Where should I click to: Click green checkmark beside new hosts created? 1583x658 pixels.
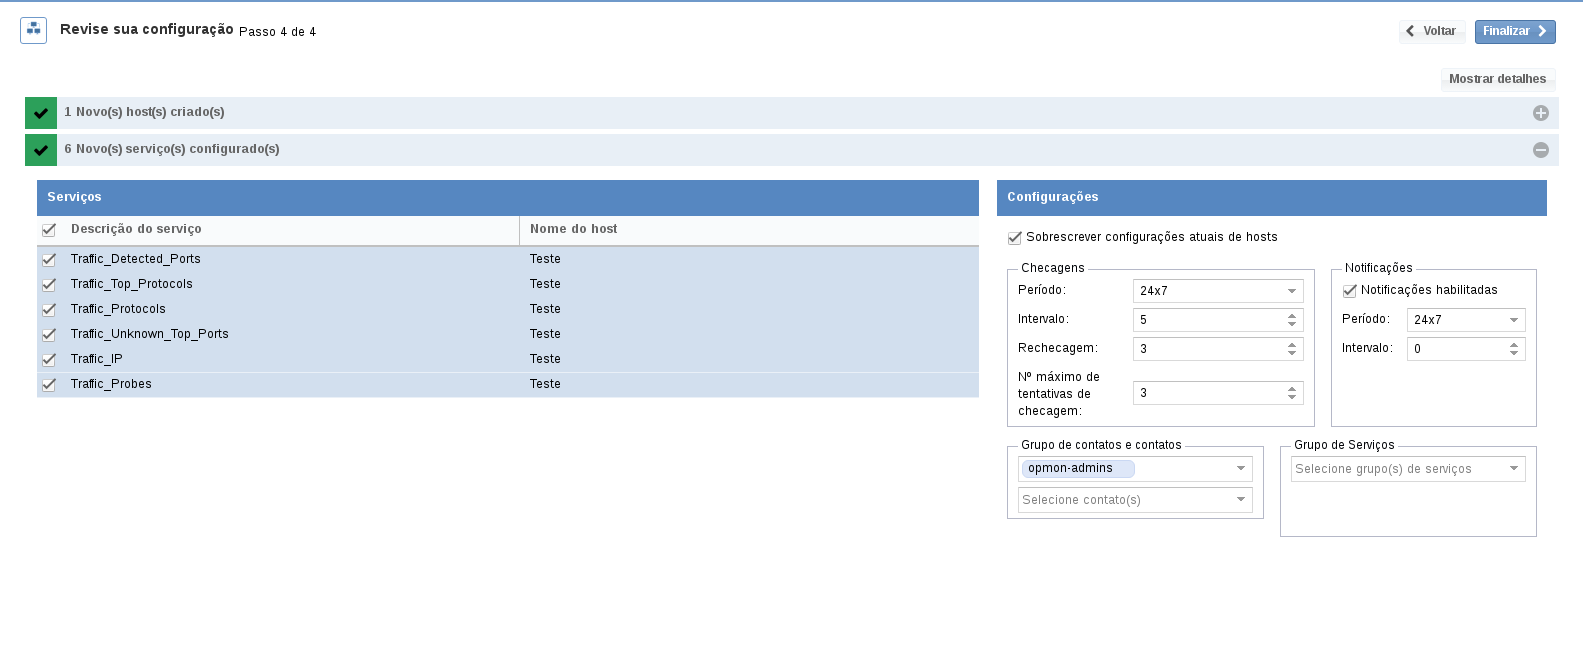tap(41, 113)
